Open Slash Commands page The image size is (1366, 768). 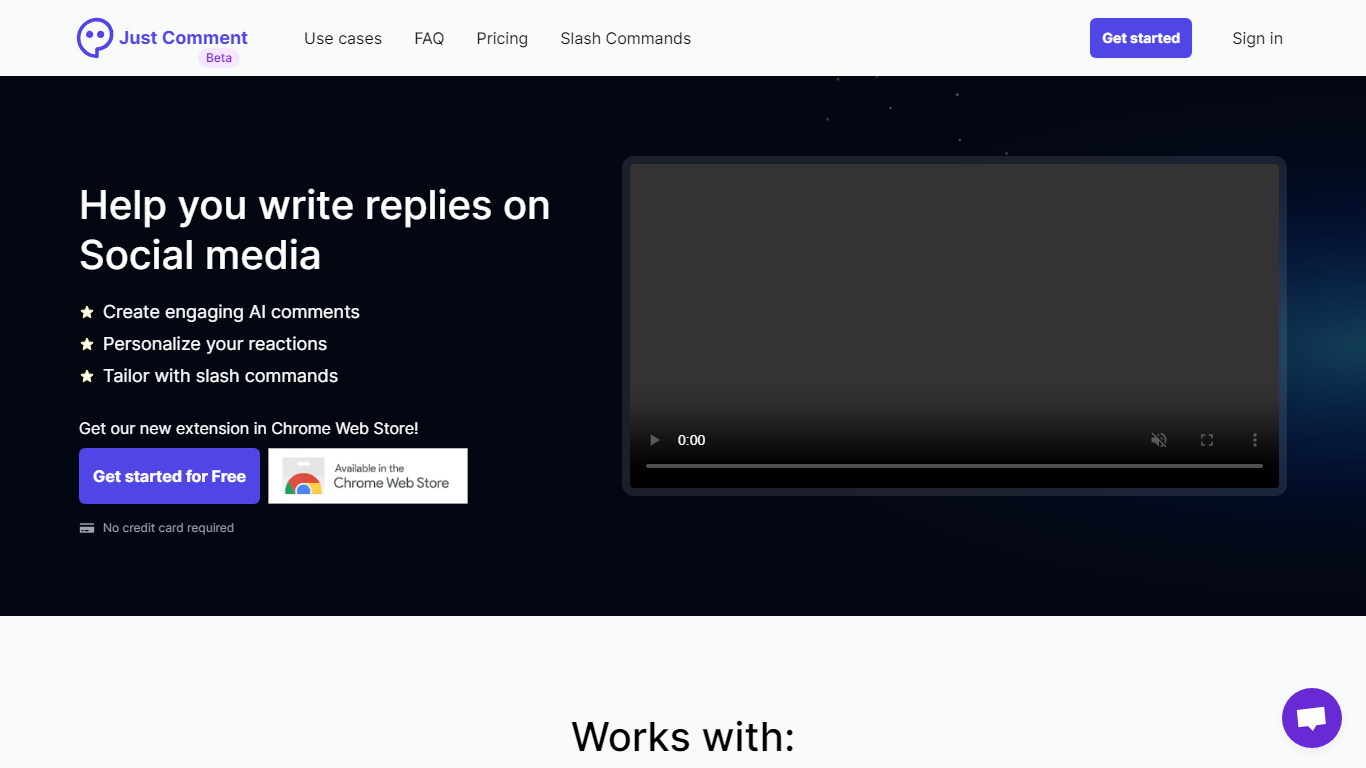click(x=625, y=38)
